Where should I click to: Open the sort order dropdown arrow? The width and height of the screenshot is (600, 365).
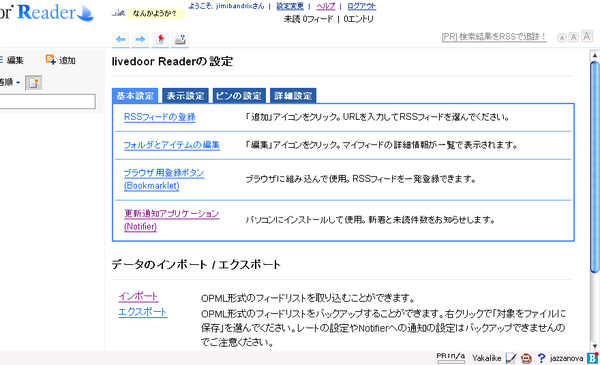pyautogui.click(x=18, y=82)
